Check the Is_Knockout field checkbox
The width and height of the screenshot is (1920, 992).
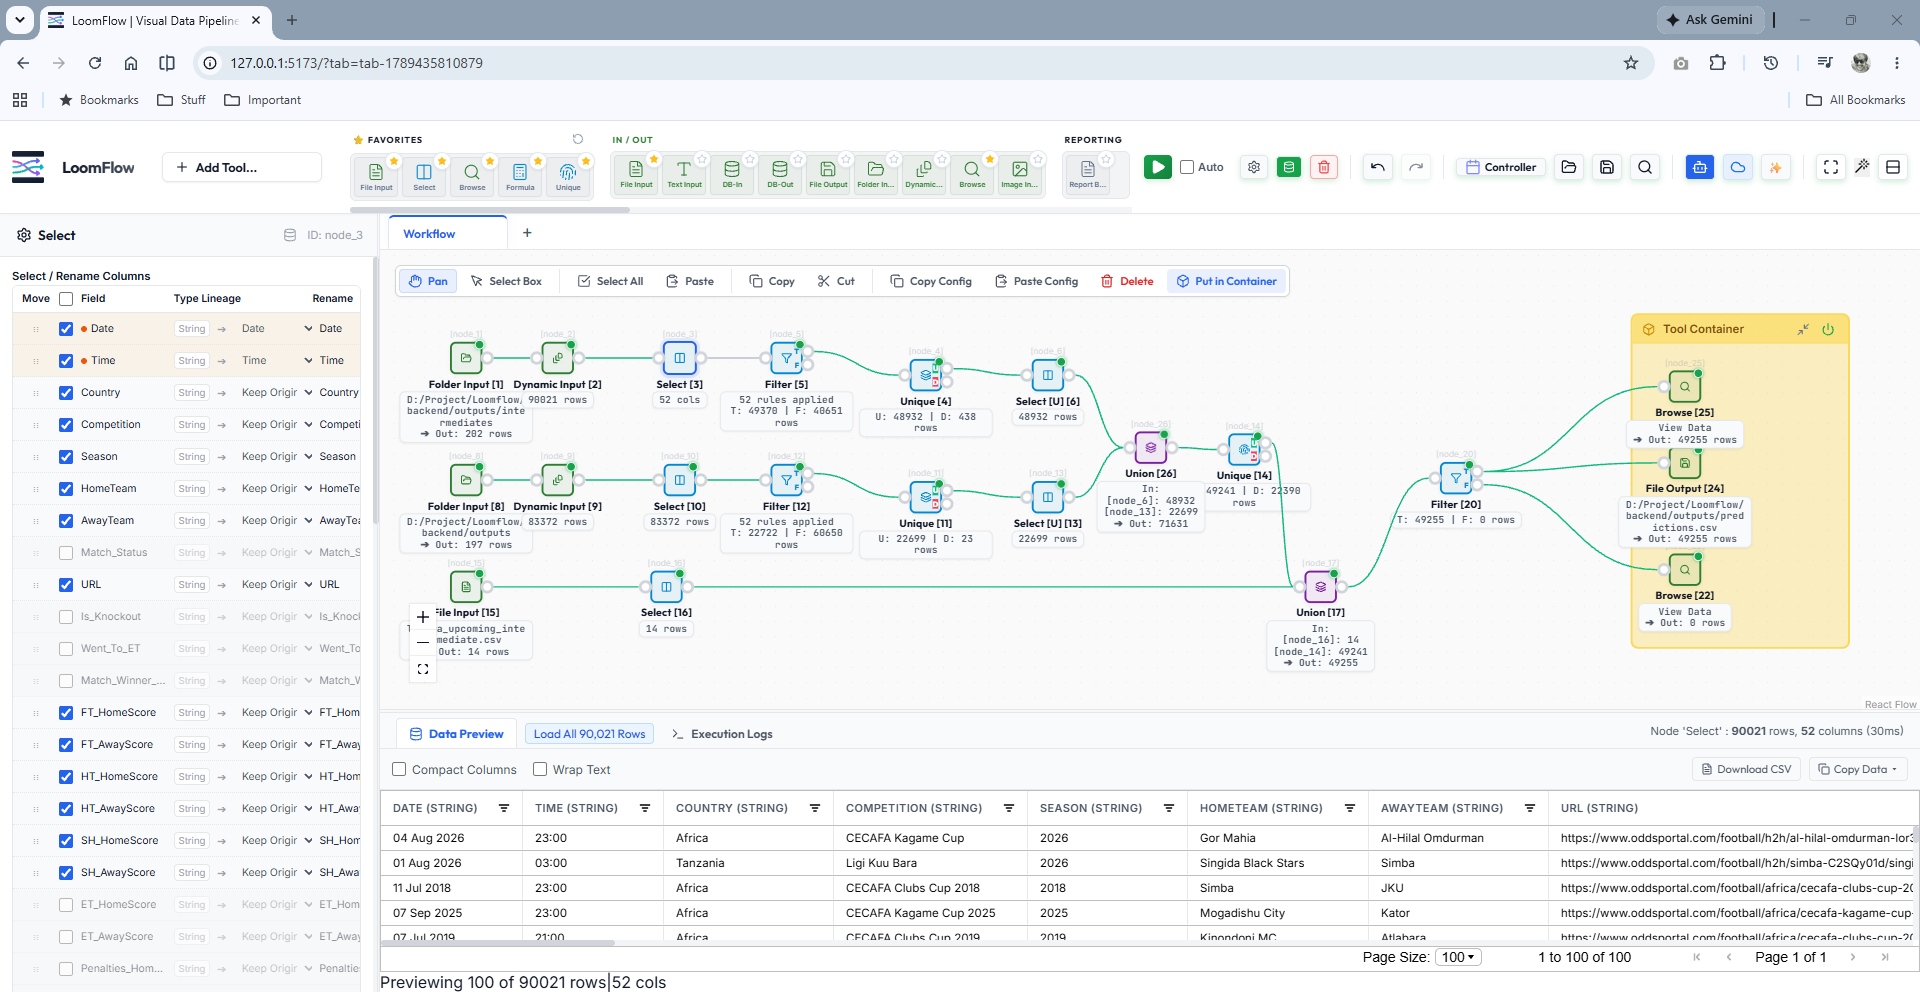[66, 617]
